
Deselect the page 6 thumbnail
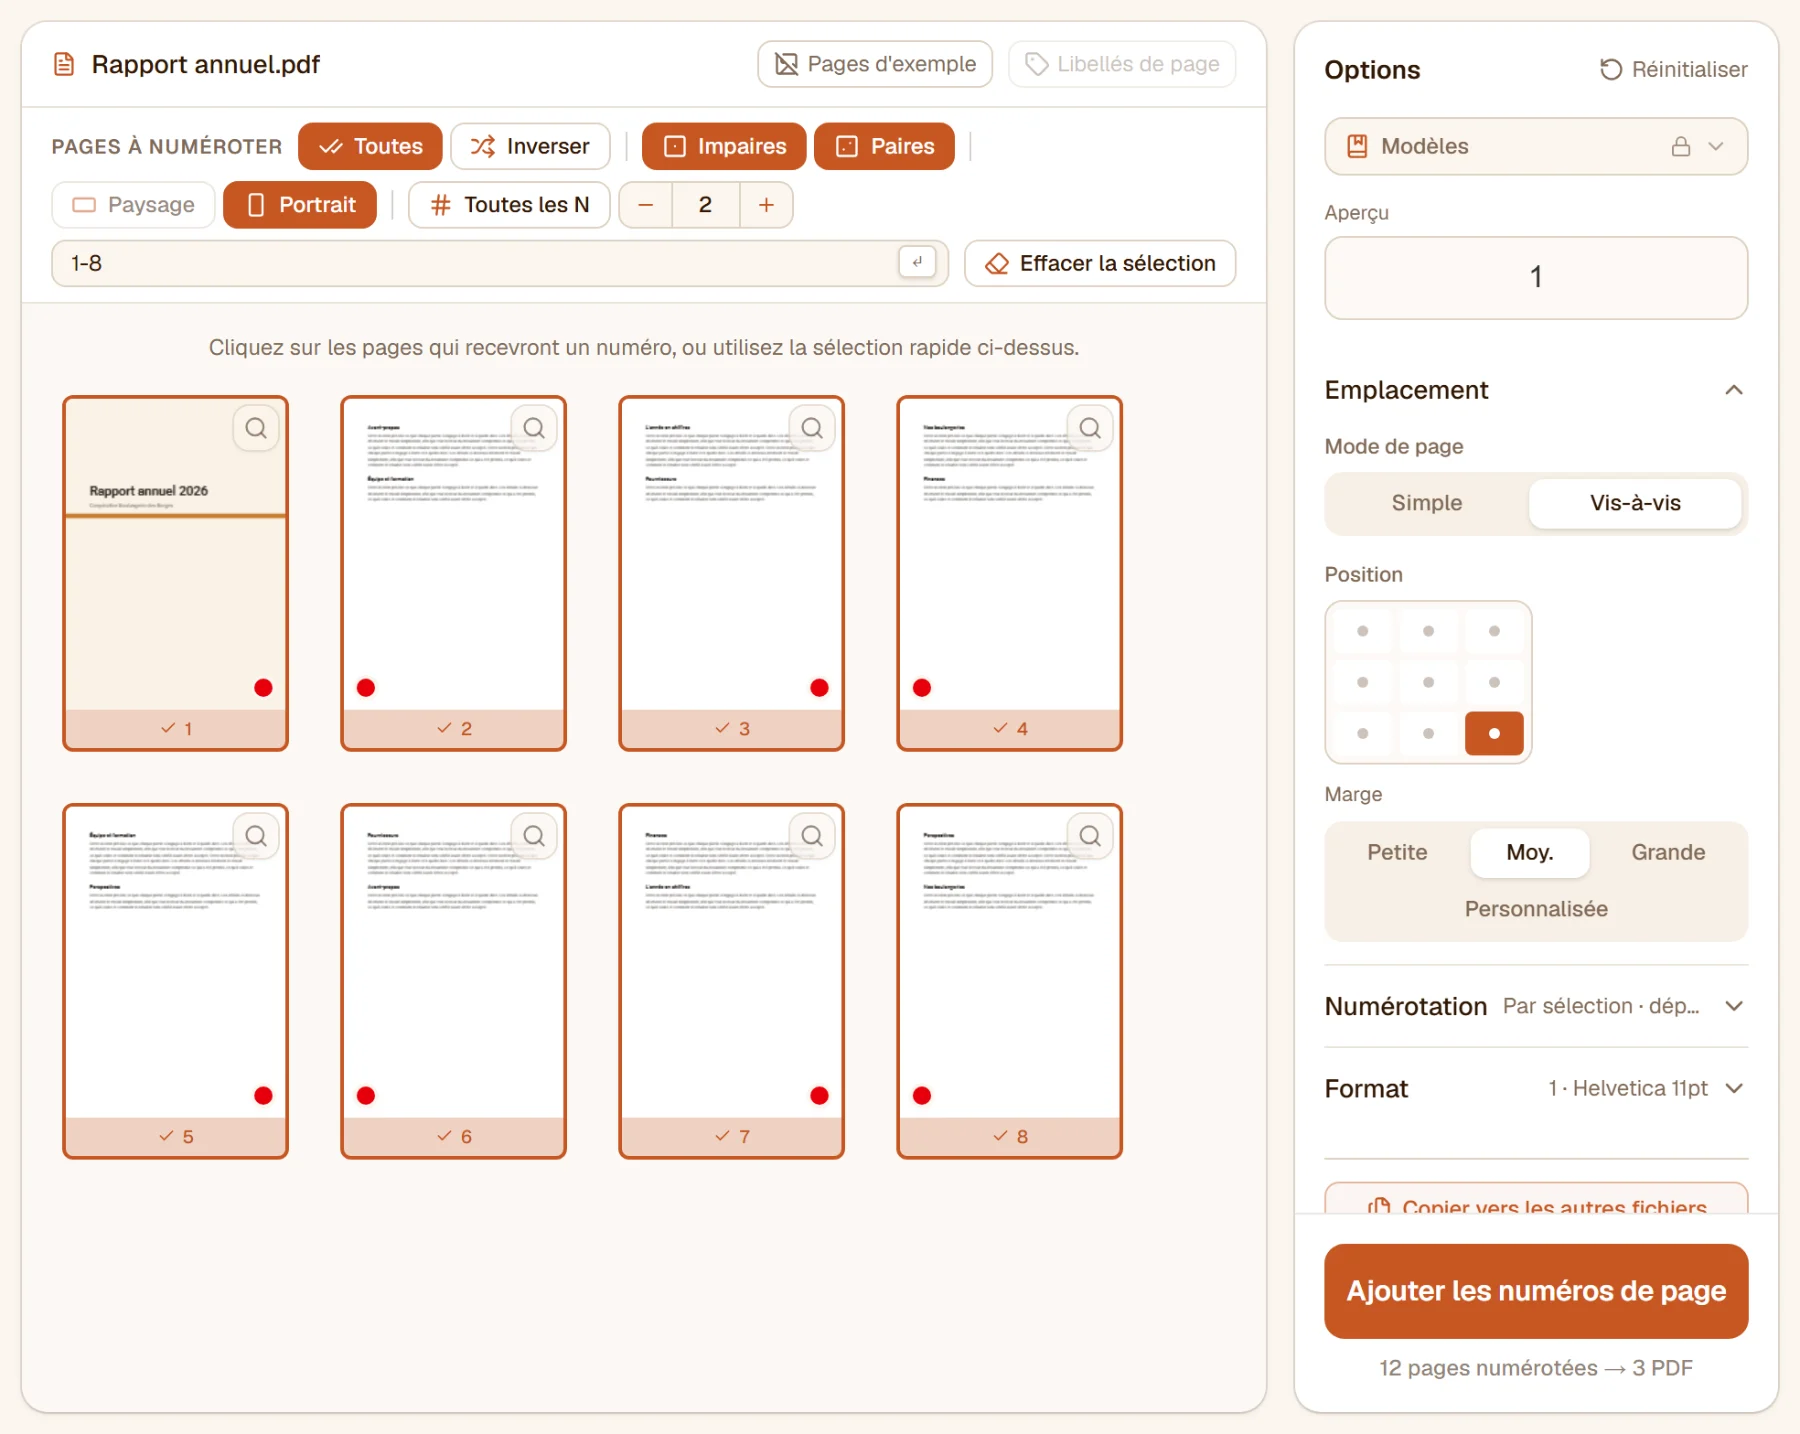pos(453,980)
